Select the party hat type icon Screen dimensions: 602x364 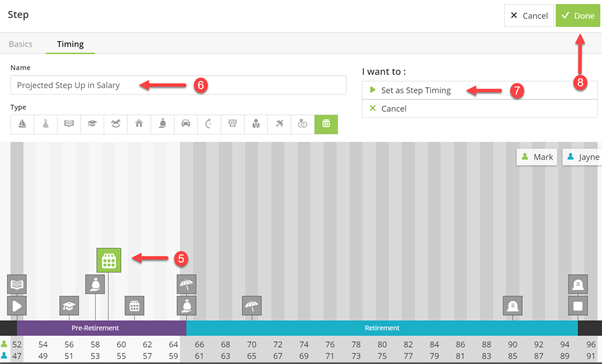(x=46, y=124)
